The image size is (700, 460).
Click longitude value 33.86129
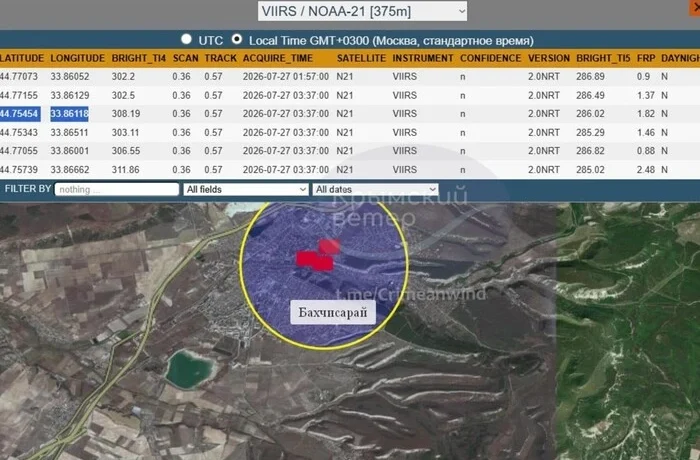(70, 95)
